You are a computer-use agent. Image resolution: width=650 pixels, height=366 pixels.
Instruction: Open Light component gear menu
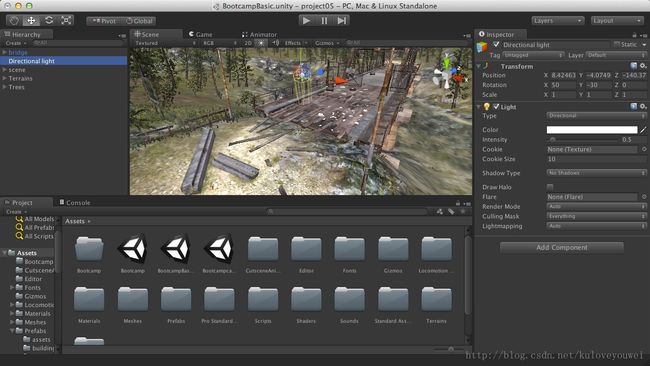(x=643, y=107)
